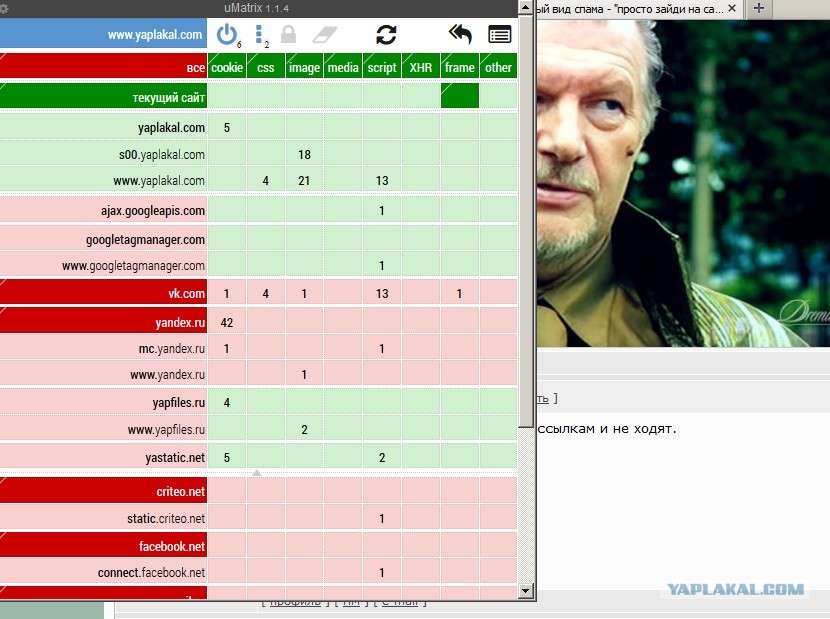Toggle the blocked yandex.ru domain label
The image size is (830, 619).
click(103, 322)
